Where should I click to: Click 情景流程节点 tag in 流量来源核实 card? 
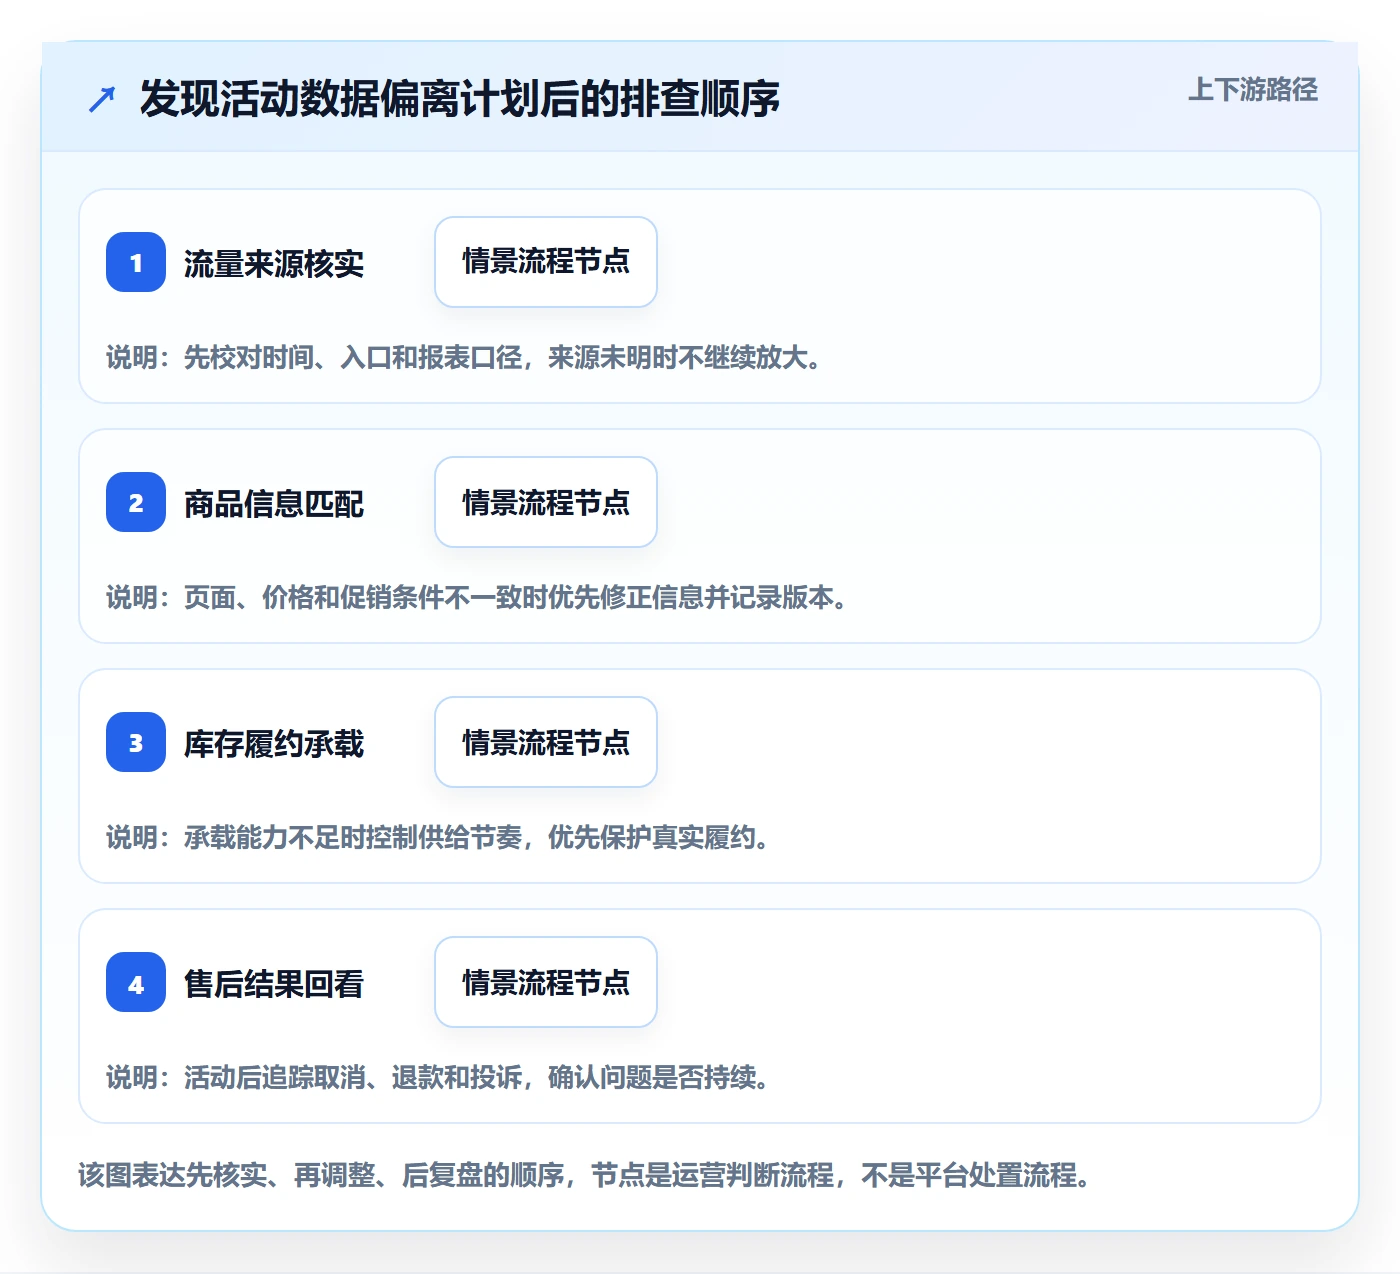(546, 262)
